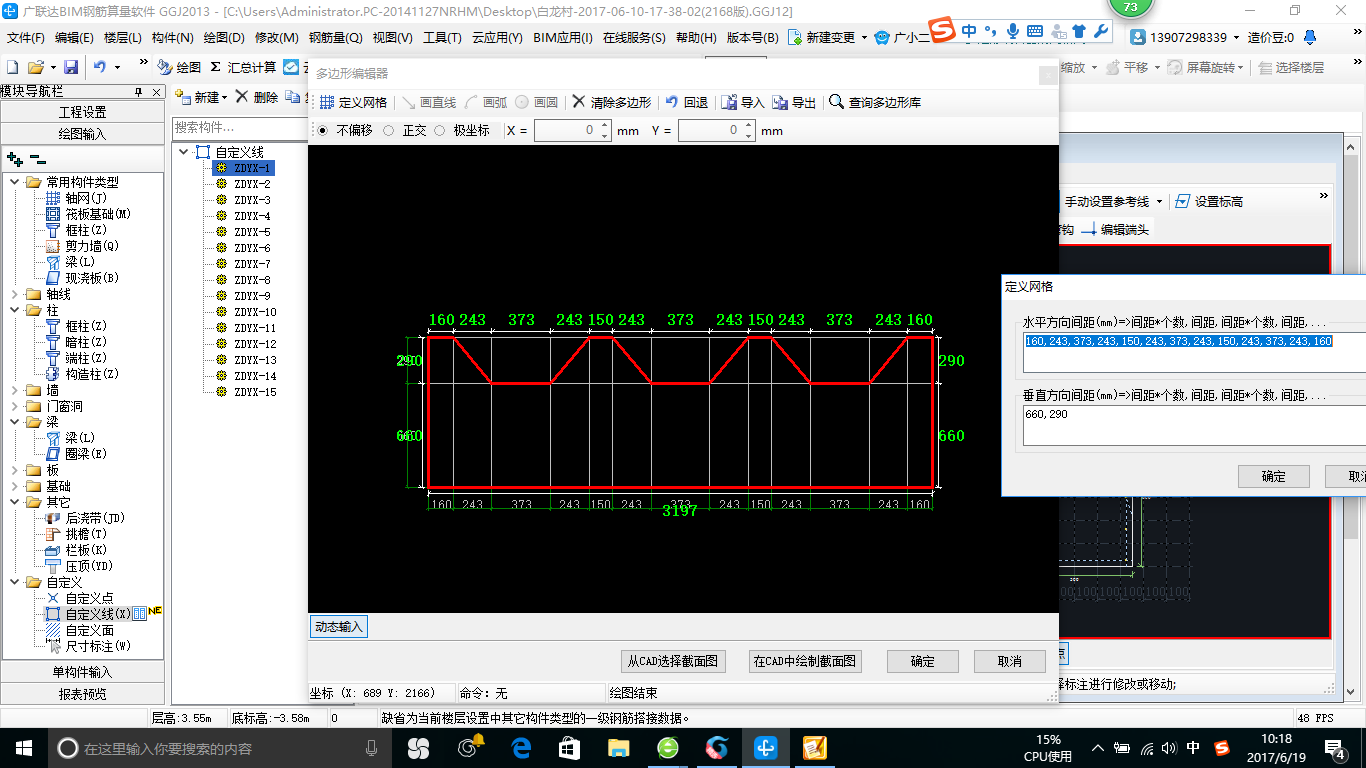Click the Sogou input microphone icon
1366x768 pixels.
pyautogui.click(x=1013, y=31)
